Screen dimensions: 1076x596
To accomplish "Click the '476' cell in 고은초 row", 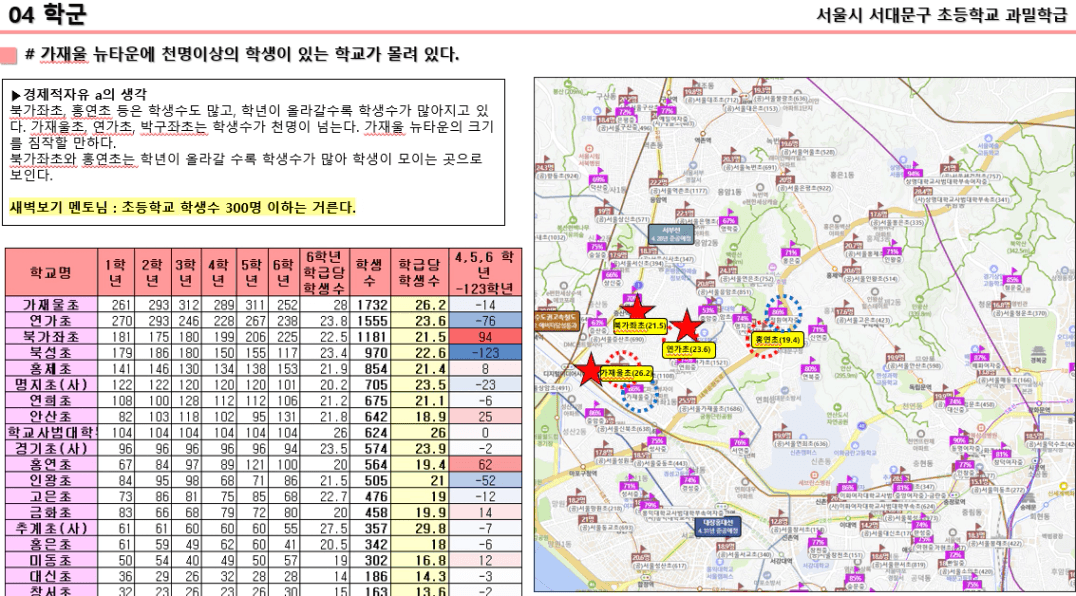I will click(x=371, y=497).
